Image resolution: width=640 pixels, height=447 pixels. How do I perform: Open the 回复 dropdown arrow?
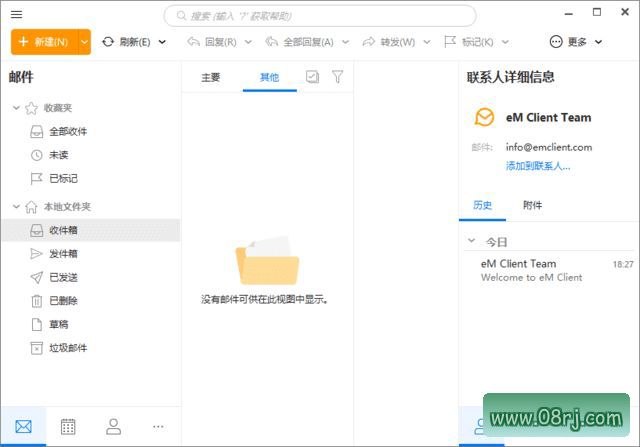pos(248,42)
